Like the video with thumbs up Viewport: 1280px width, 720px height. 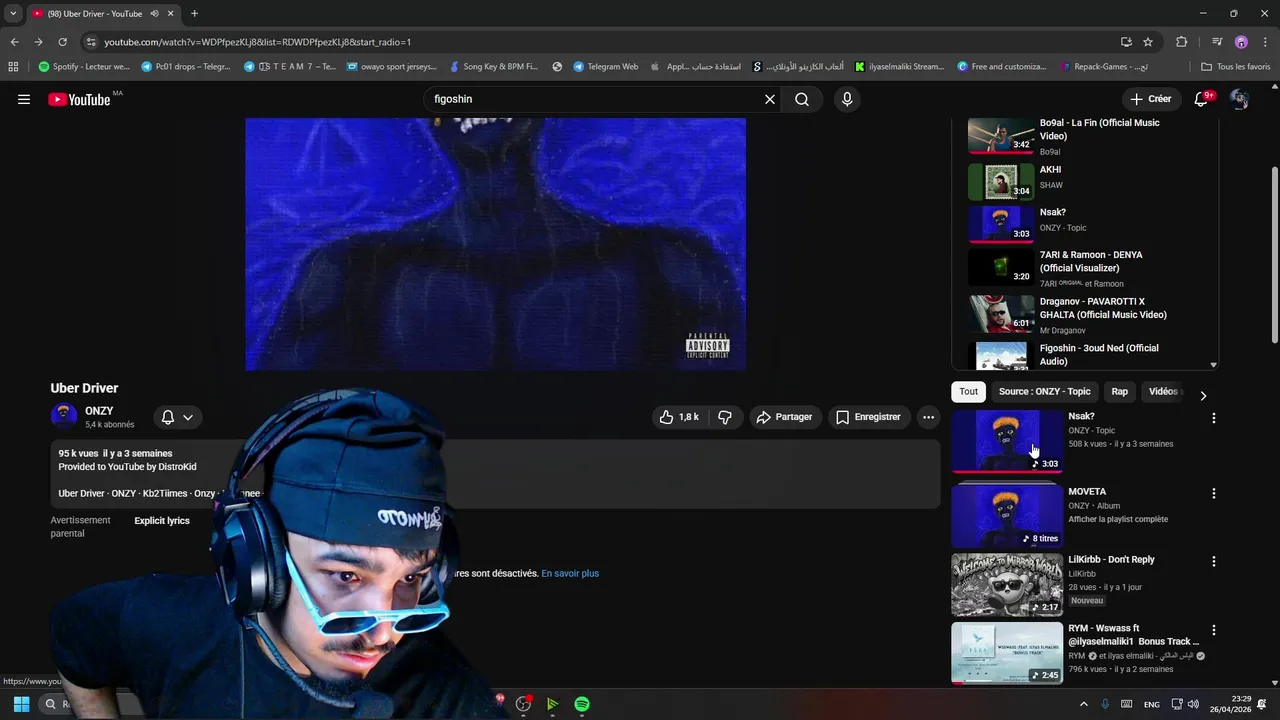click(x=679, y=417)
